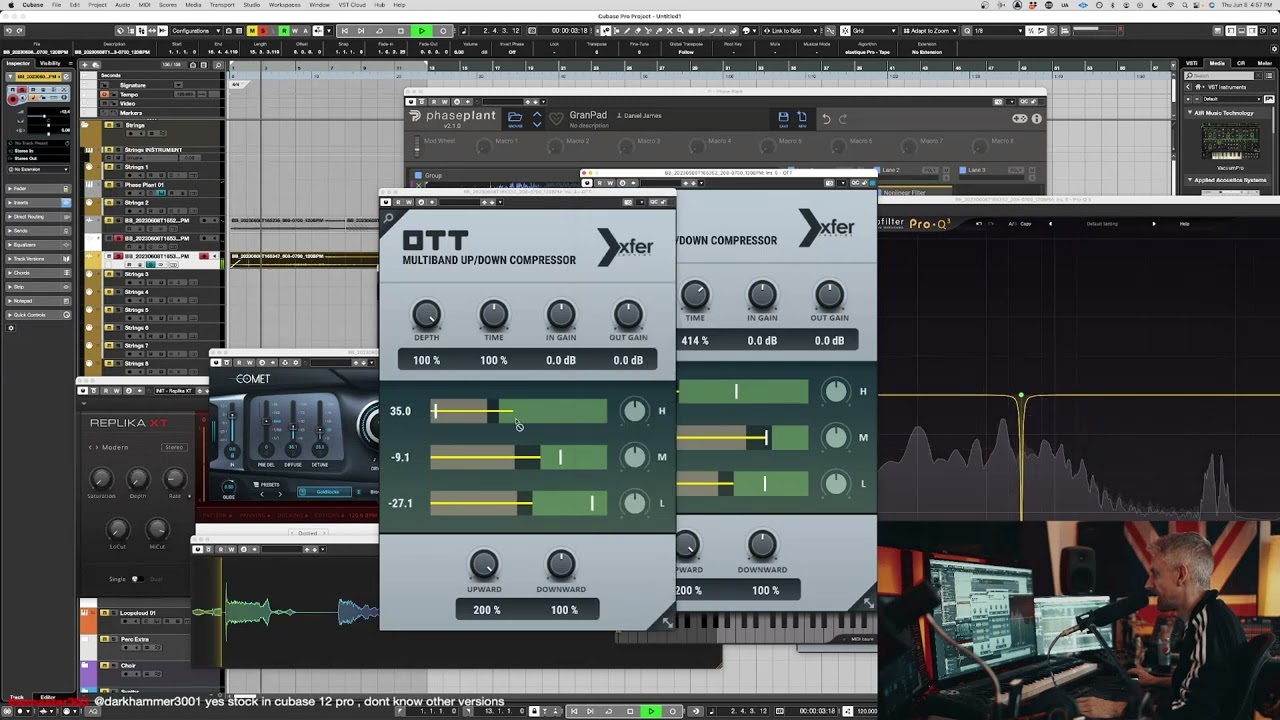Click the info icon in Phase Plant
1280x720 pixels.
pos(1037,118)
